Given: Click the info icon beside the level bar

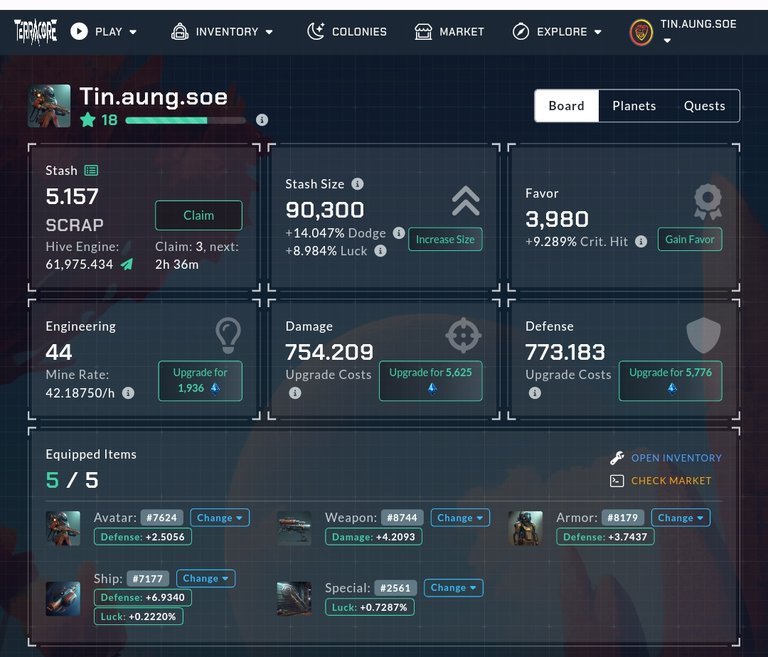Looking at the screenshot, I should pyautogui.click(x=262, y=120).
